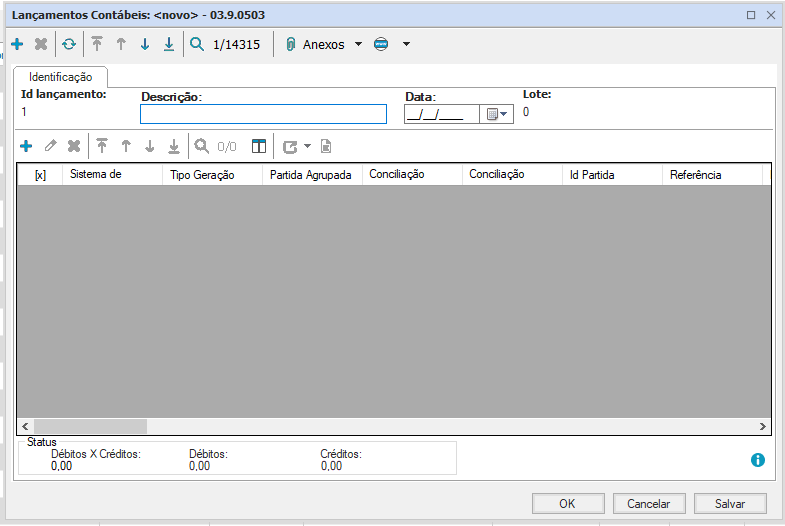Click the Tipo Geração column header
This screenshot has width=785, height=526.
click(203, 175)
